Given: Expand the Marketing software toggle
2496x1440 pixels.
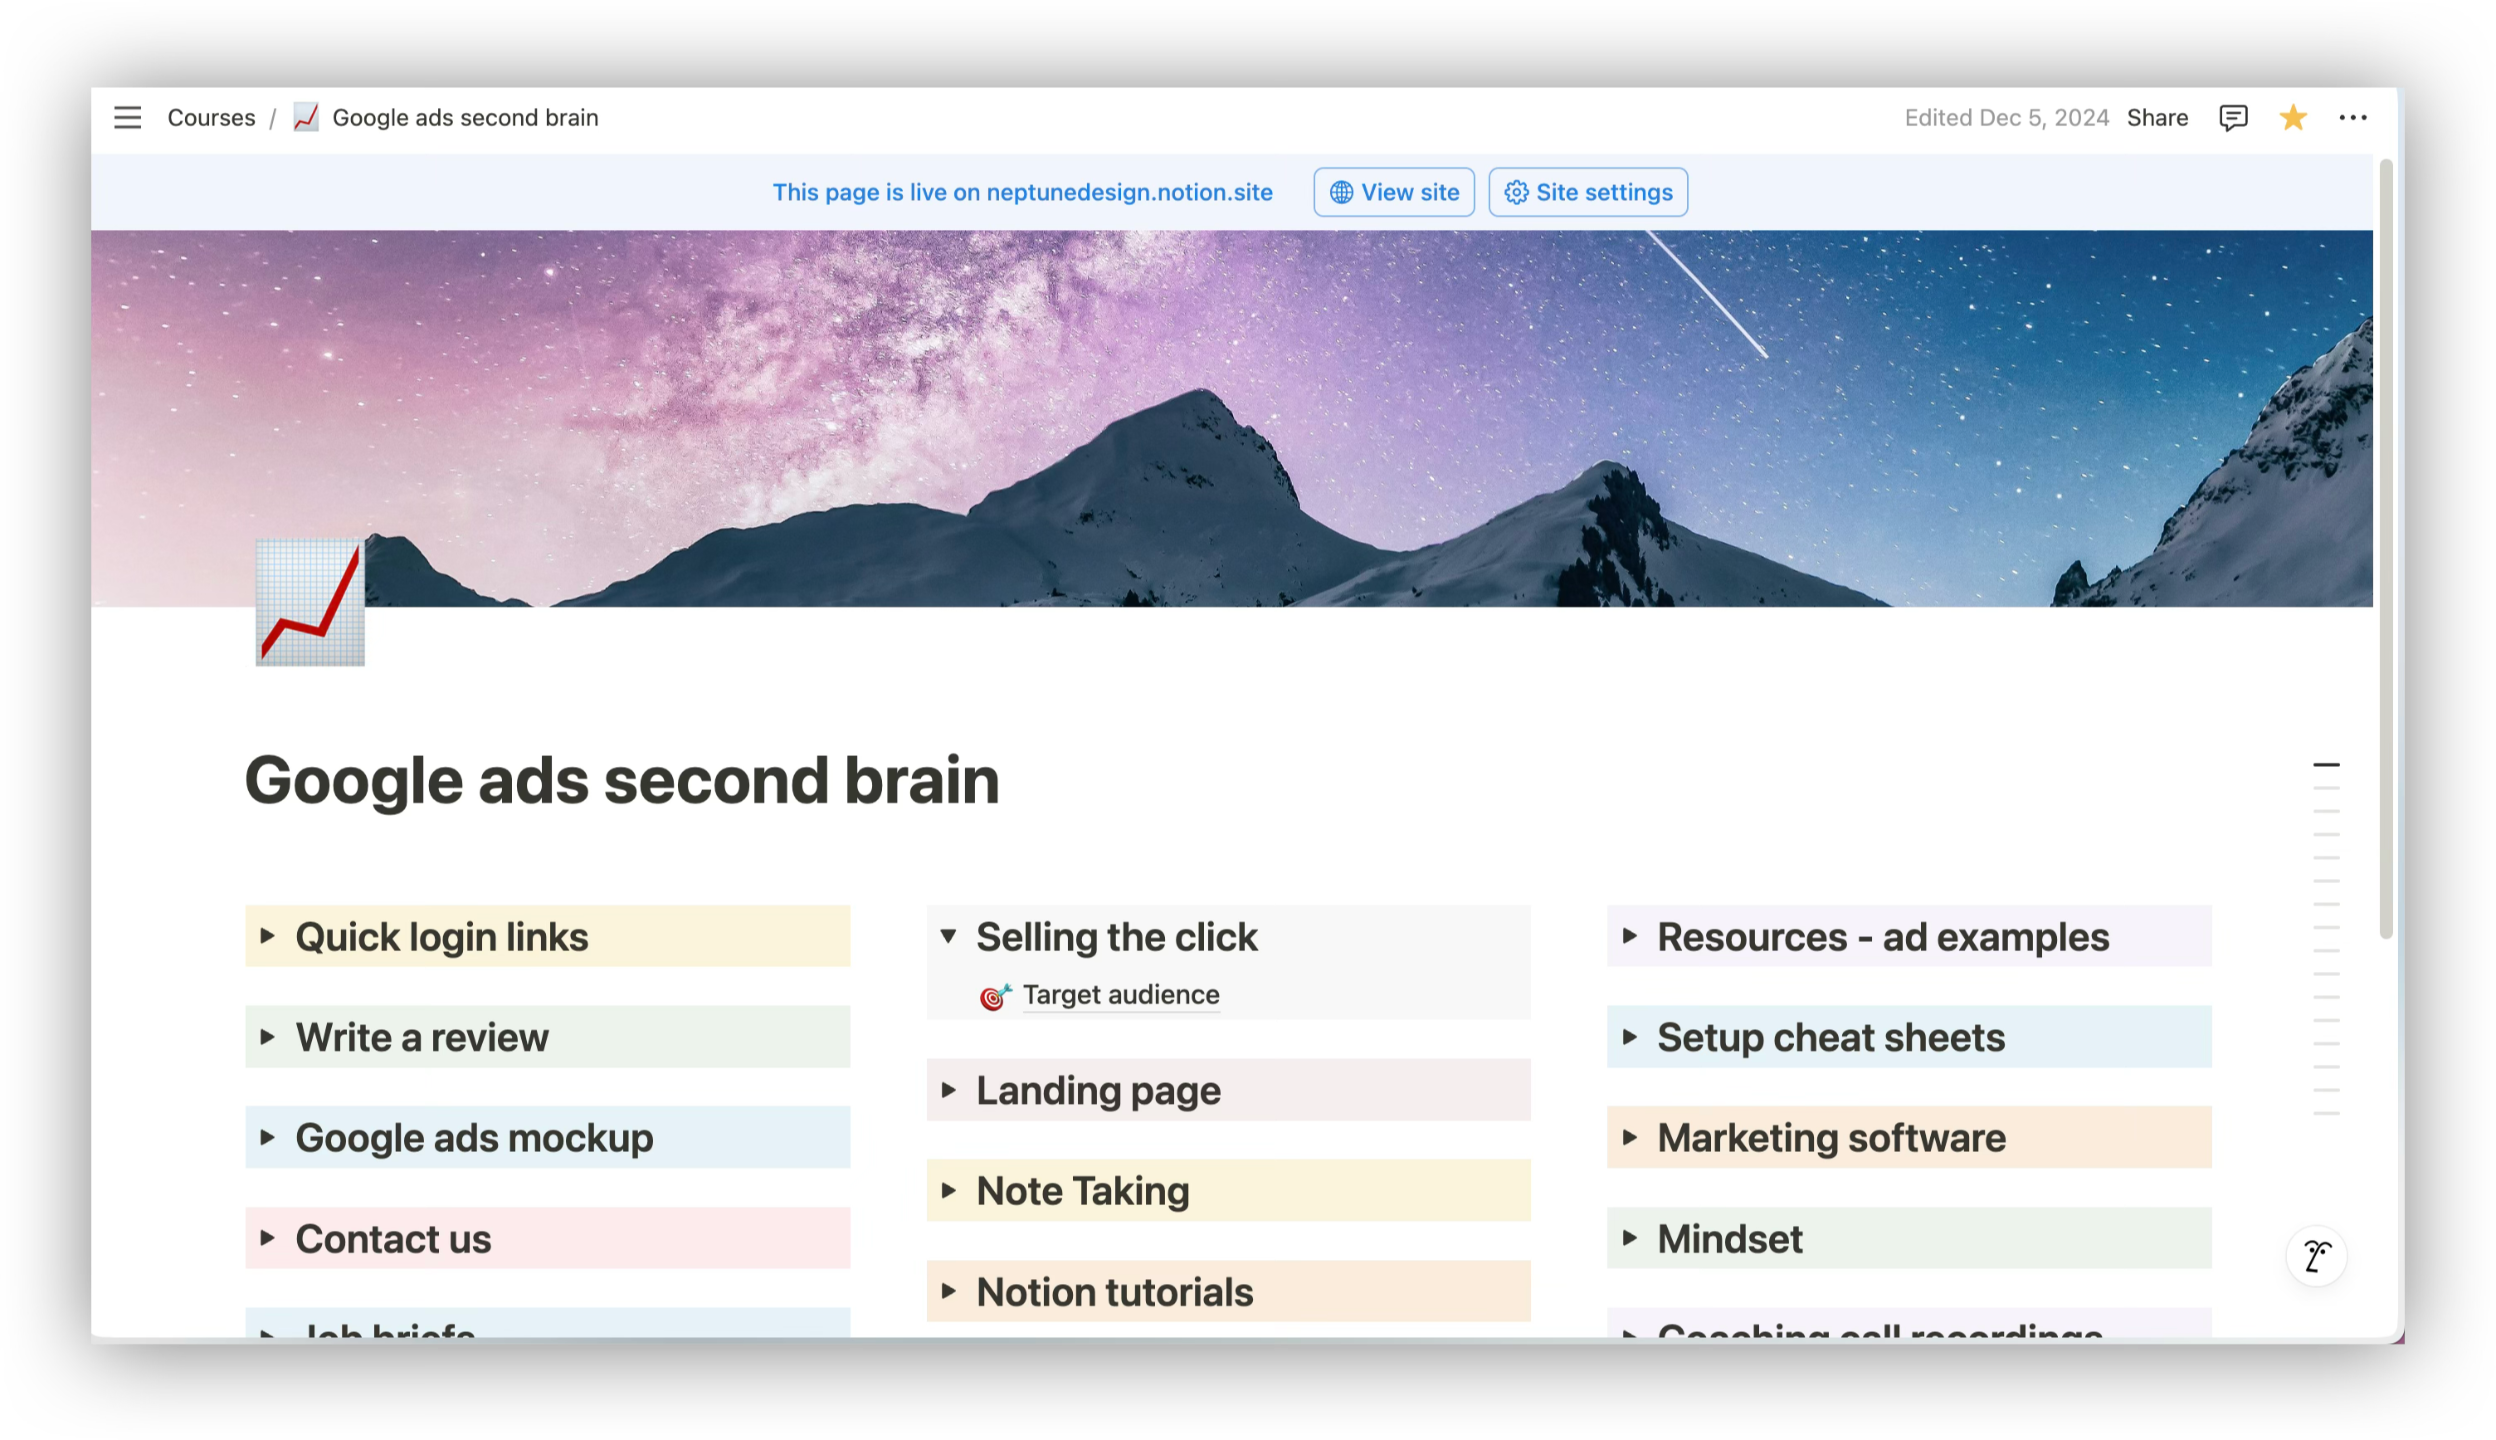Looking at the screenshot, I should 1629,1138.
